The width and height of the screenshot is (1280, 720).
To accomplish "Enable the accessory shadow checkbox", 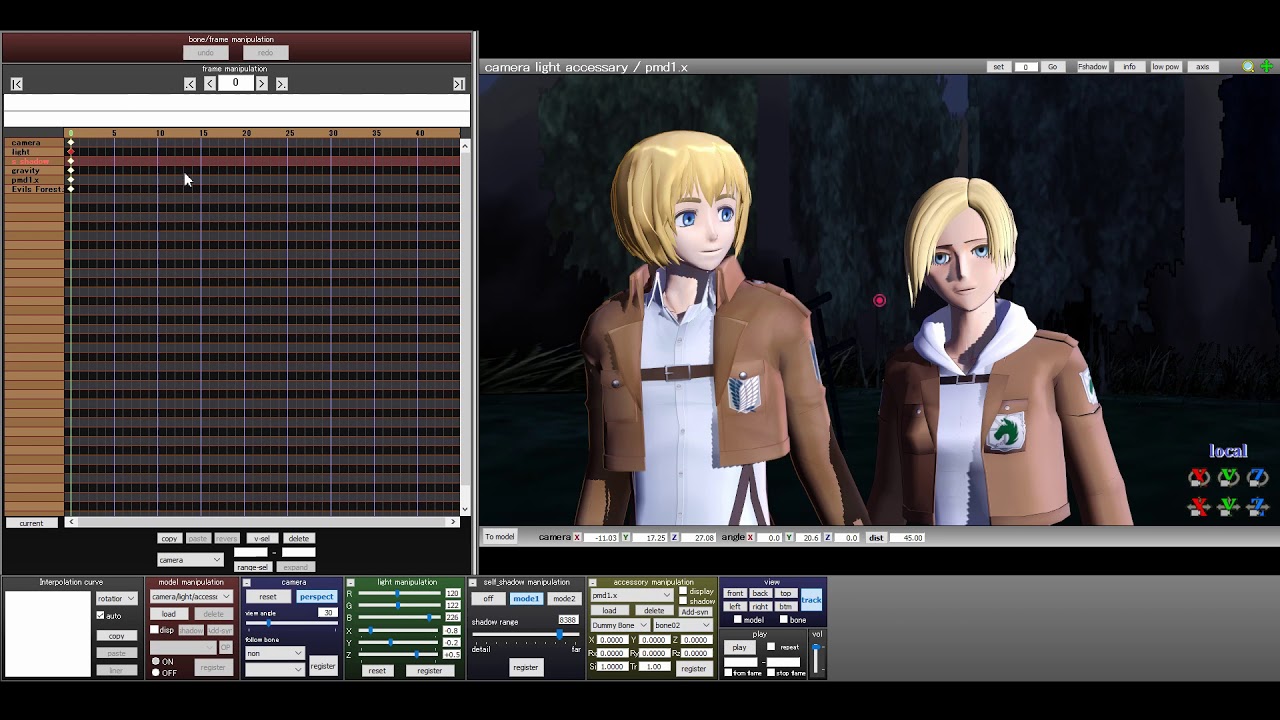I will coord(683,602).
